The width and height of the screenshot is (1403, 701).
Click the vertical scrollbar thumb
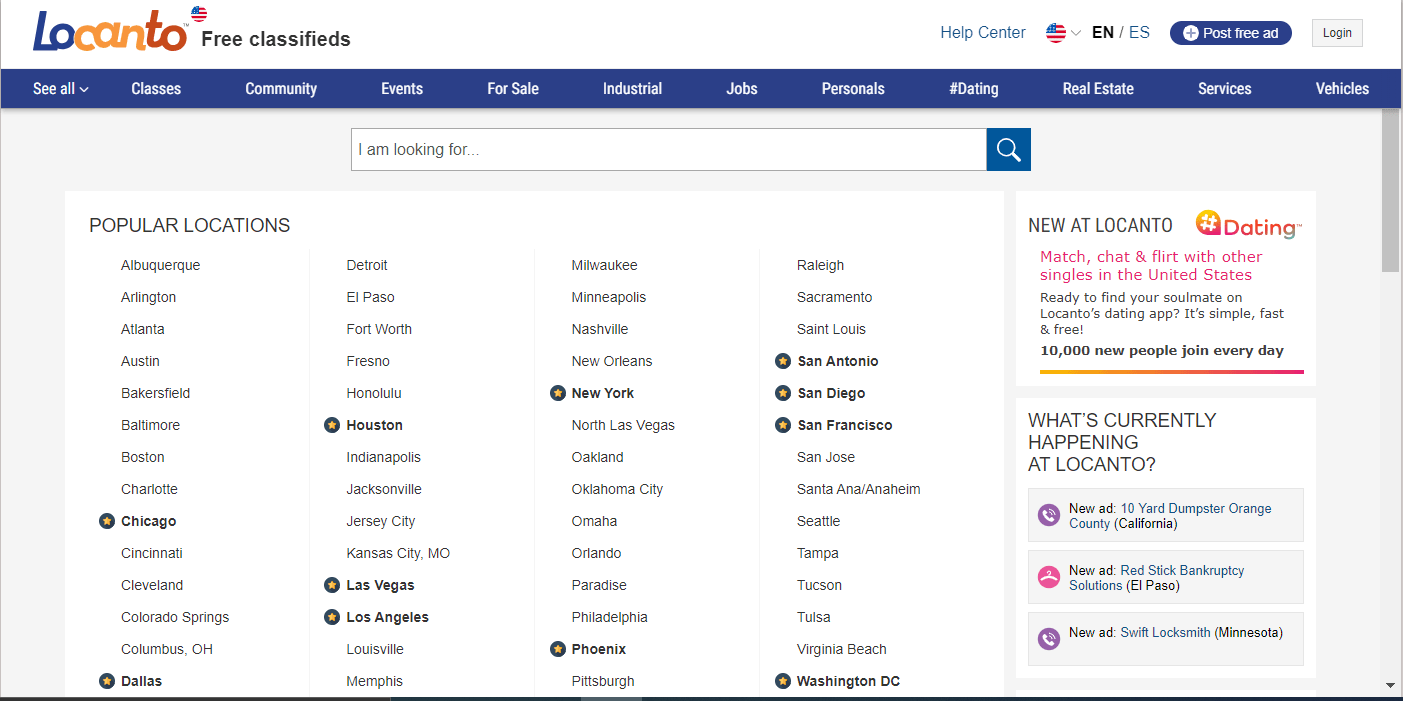click(1391, 190)
